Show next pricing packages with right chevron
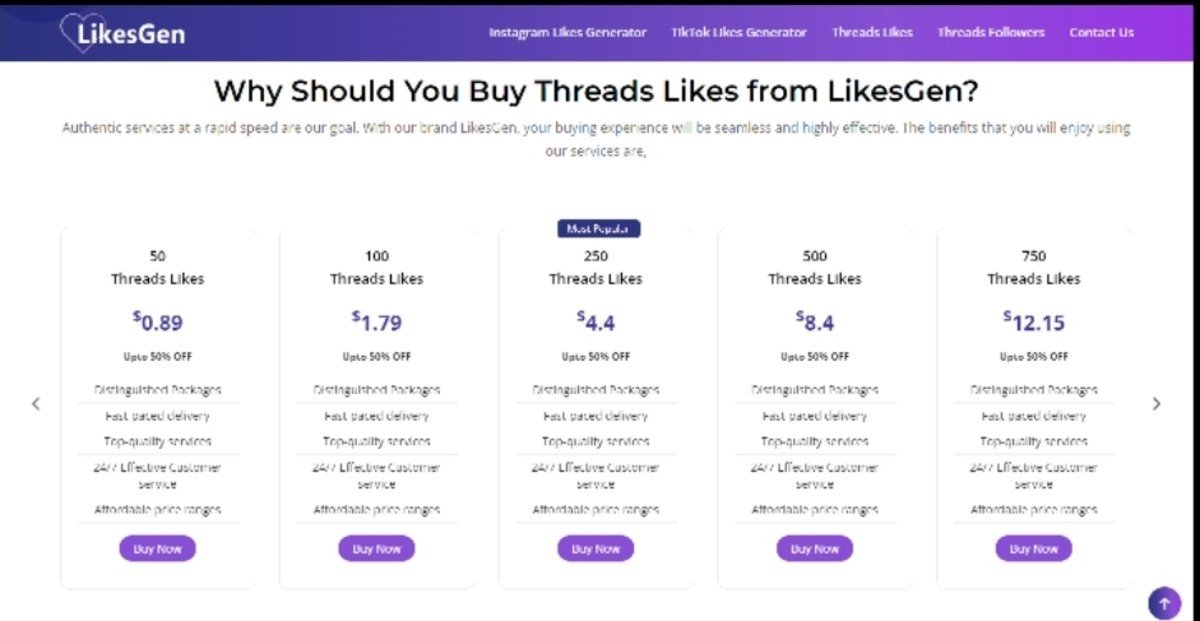 click(1157, 404)
